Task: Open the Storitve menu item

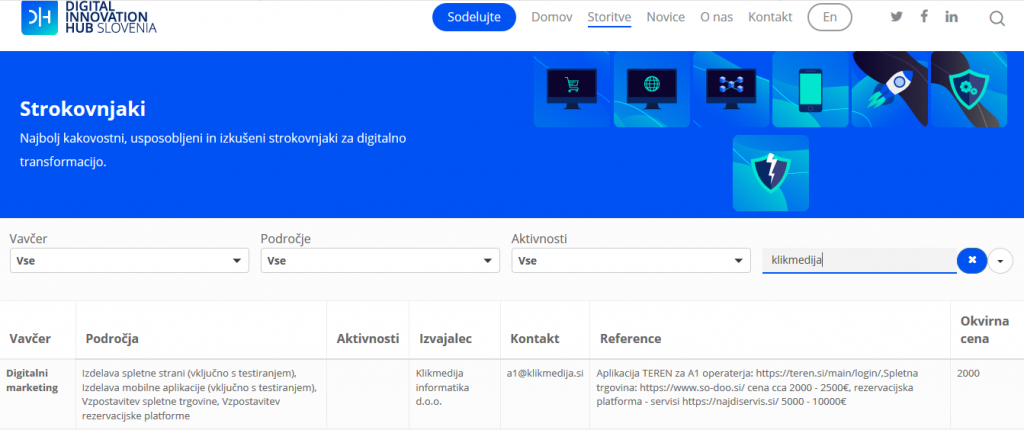Action: [x=609, y=17]
